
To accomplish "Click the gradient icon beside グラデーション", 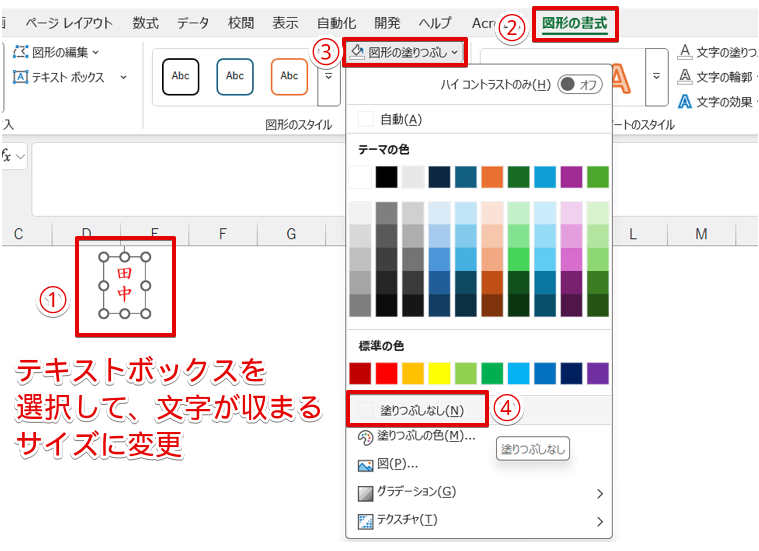I will (x=365, y=493).
